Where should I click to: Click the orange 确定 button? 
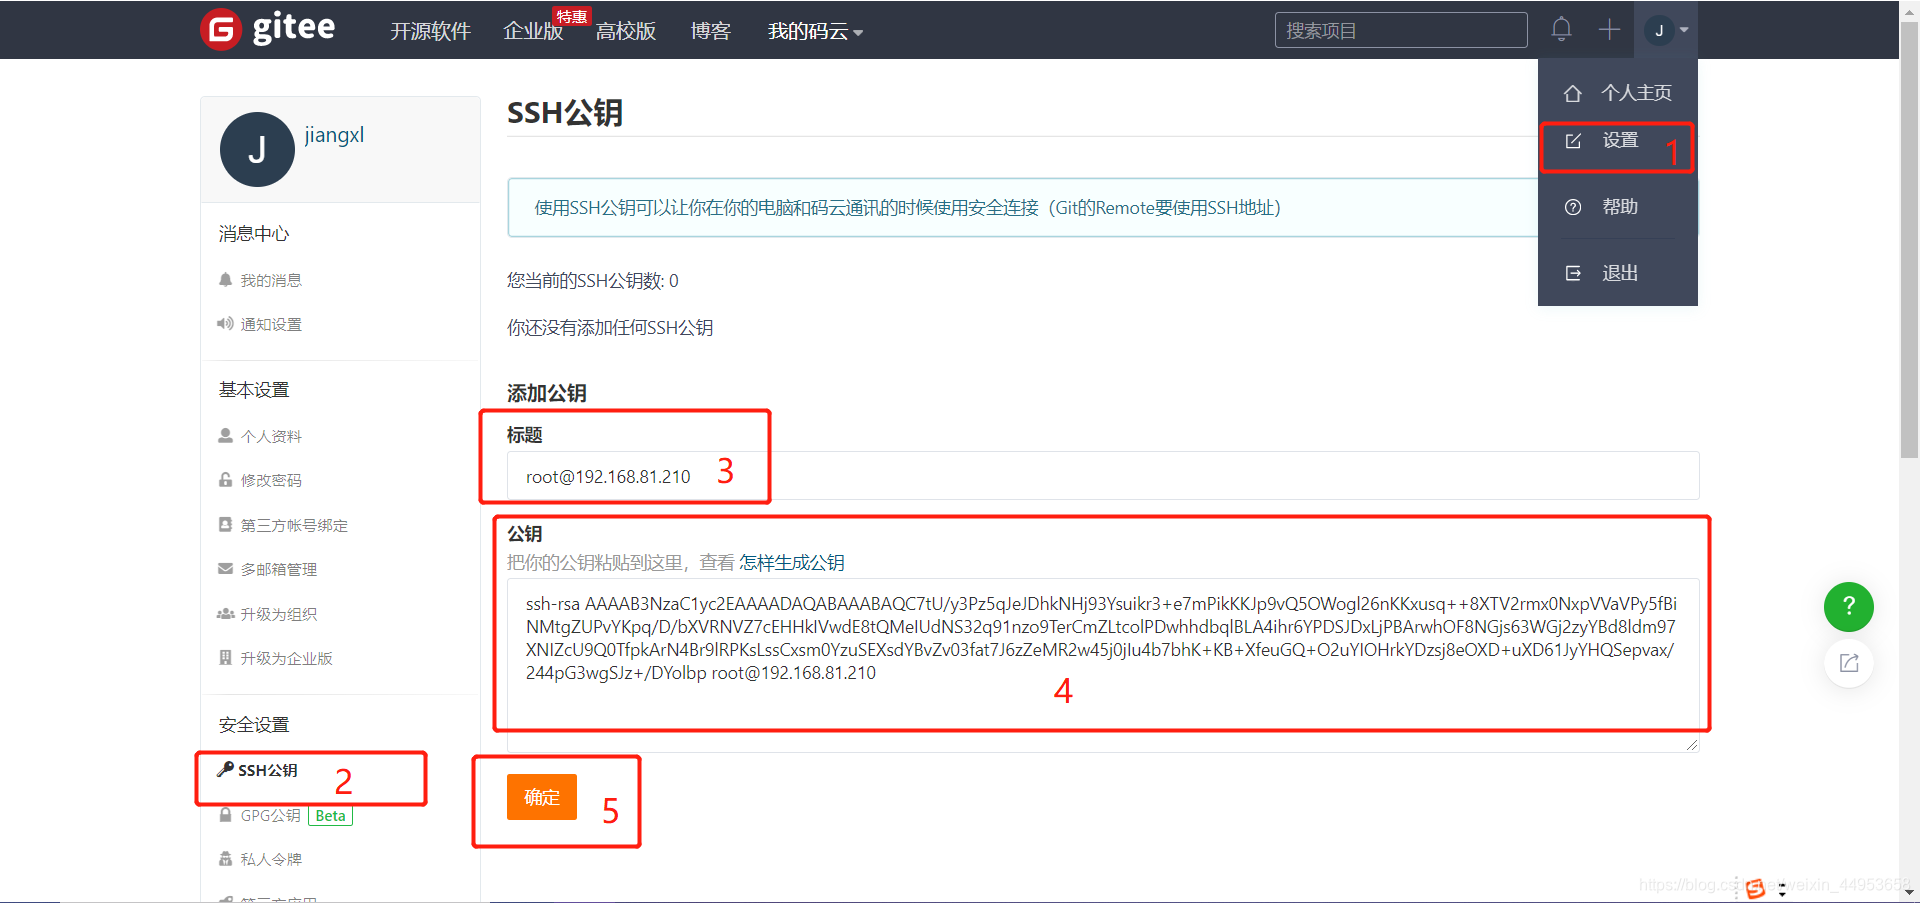point(542,797)
